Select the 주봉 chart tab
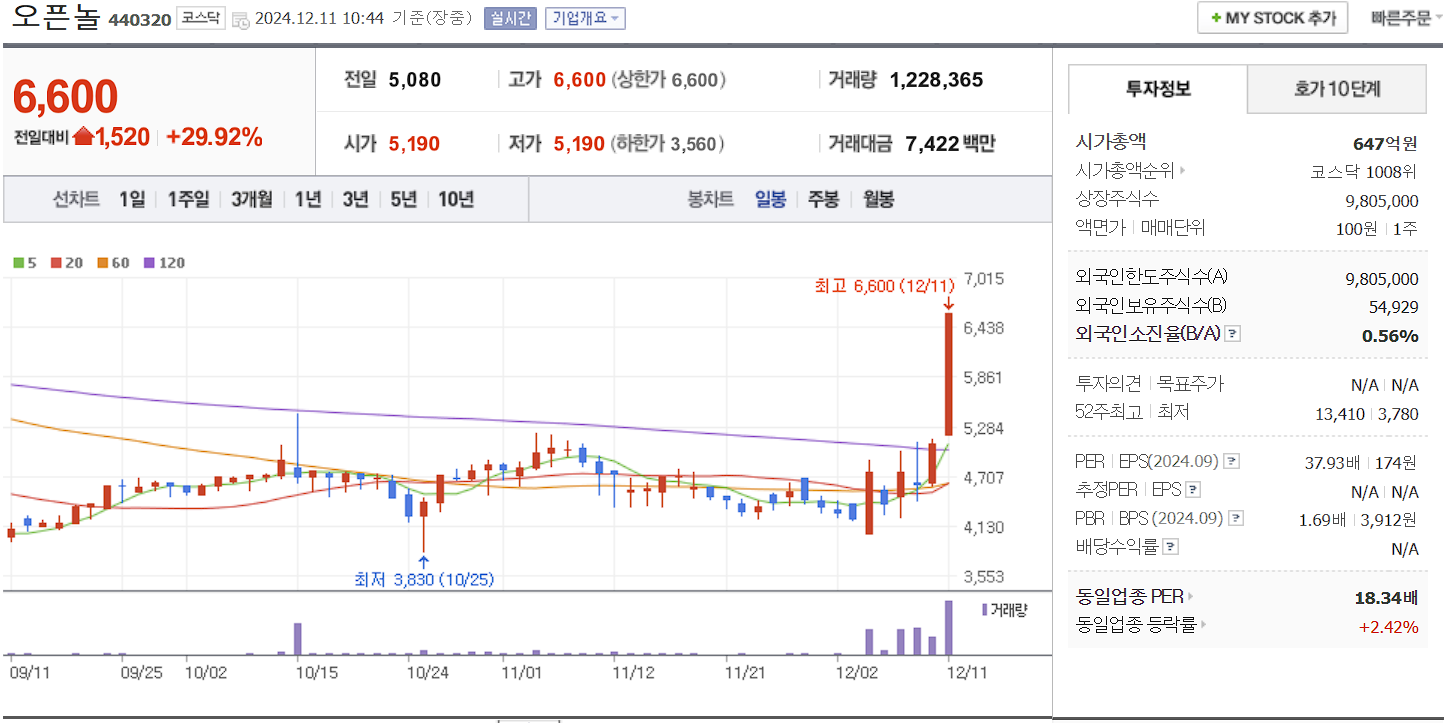This screenshot has height=723, width=1446. coord(822,199)
